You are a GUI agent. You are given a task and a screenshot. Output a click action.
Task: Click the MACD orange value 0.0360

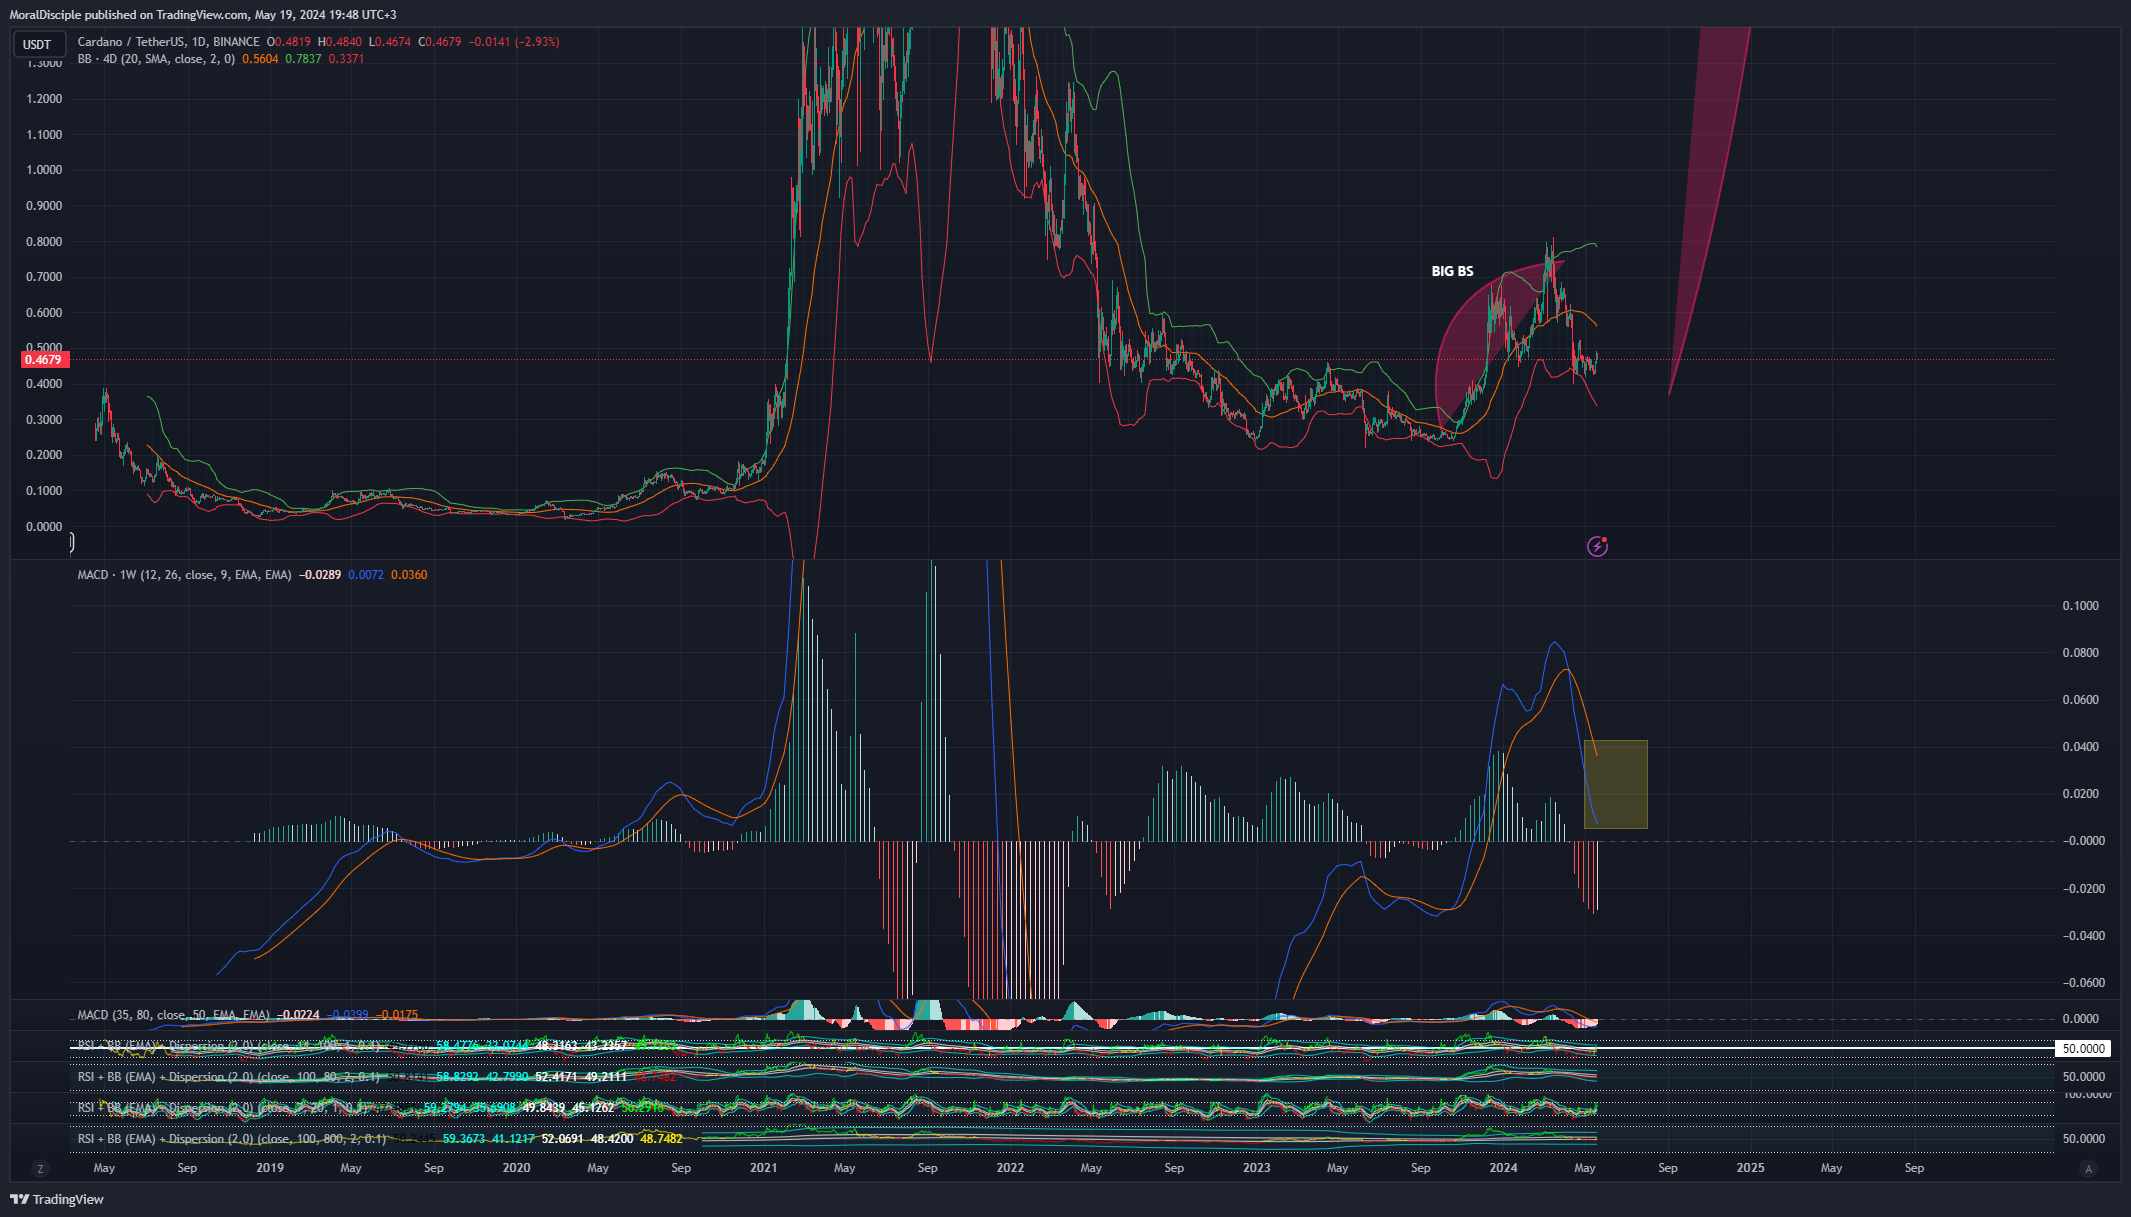click(409, 575)
